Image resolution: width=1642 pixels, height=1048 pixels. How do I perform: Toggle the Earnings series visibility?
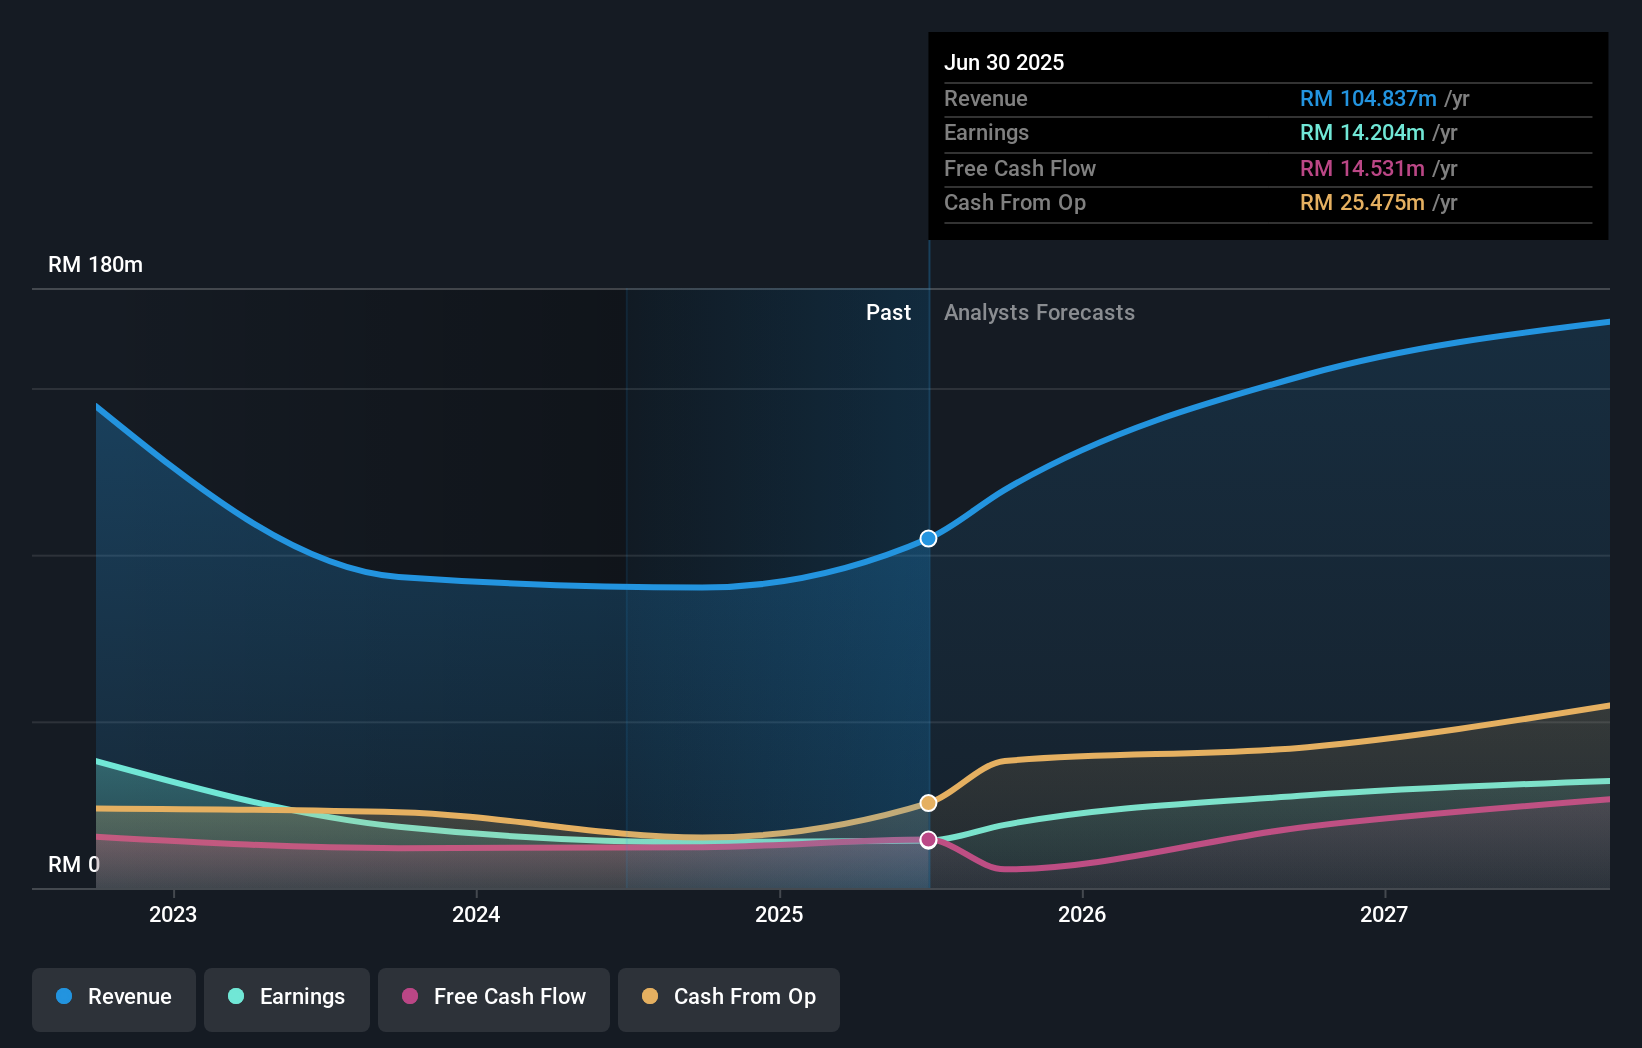[287, 997]
